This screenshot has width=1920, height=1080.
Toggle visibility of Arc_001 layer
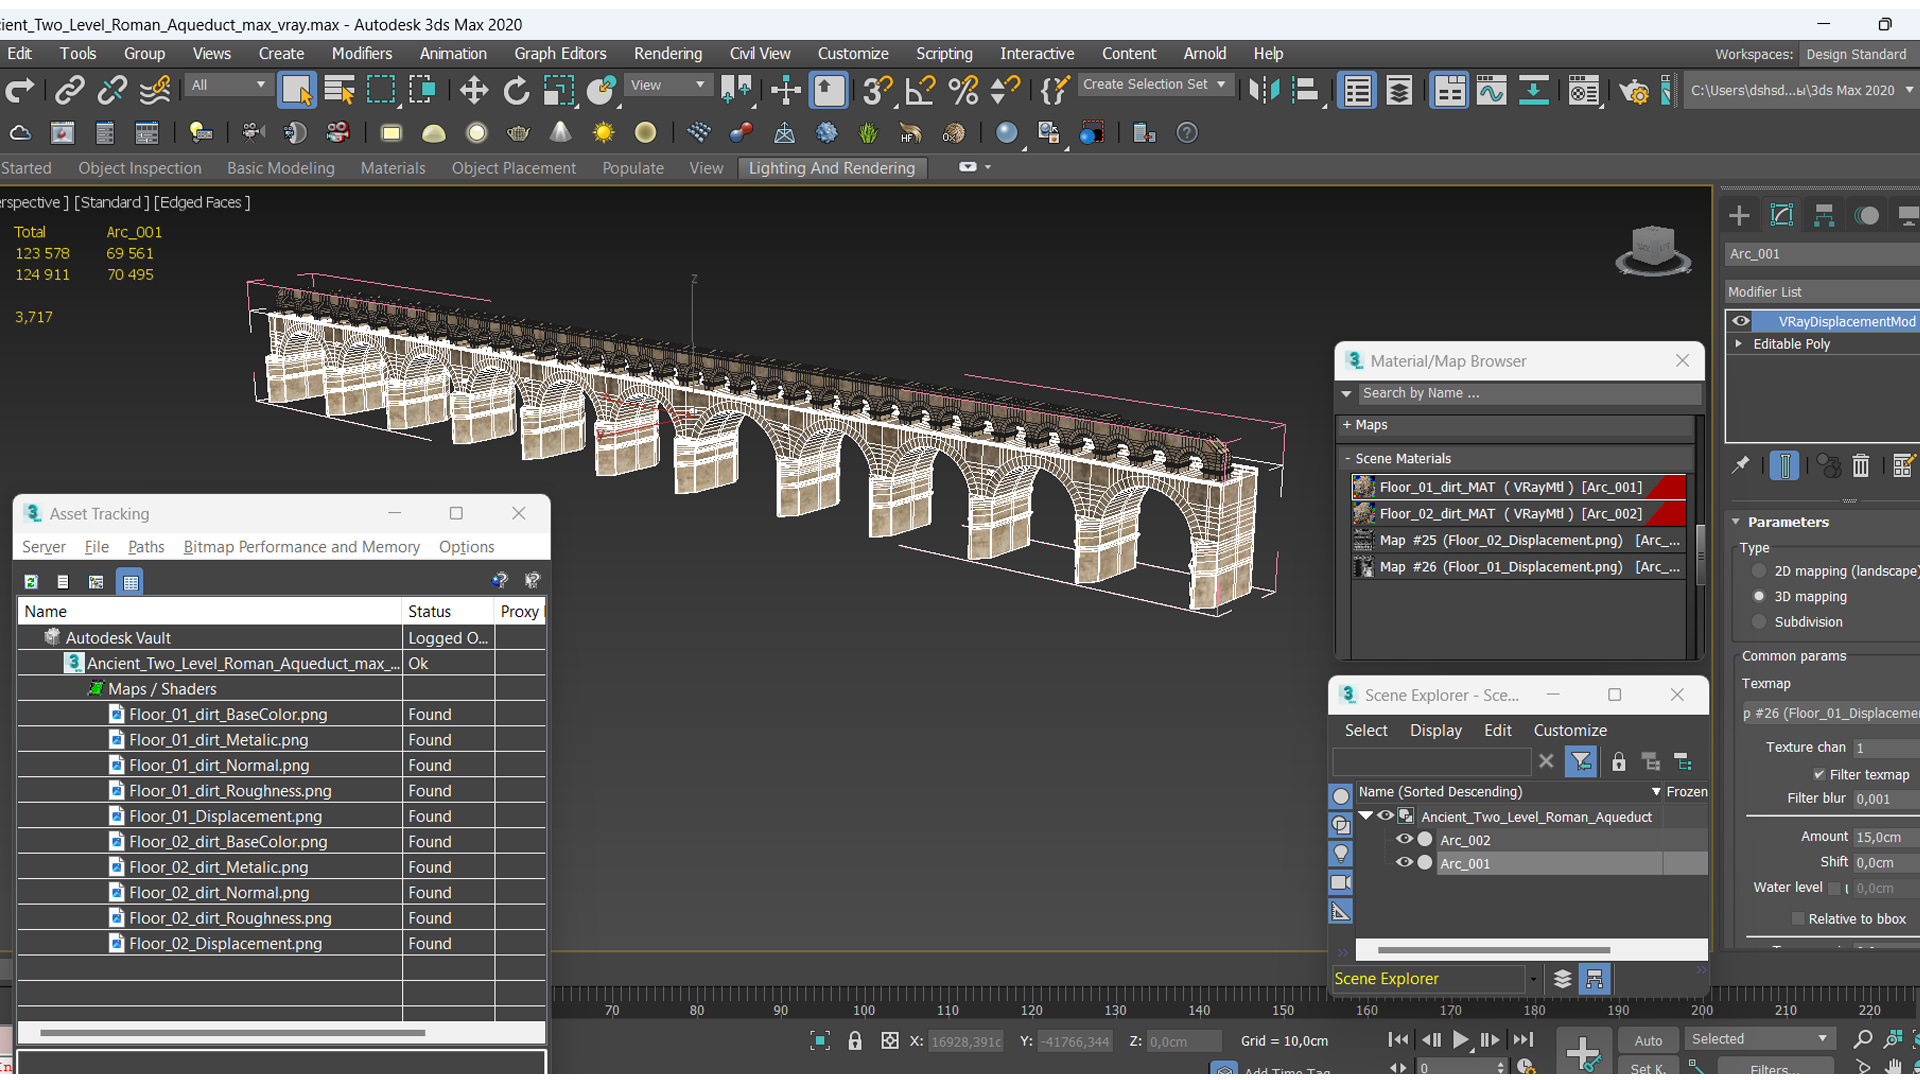click(1404, 862)
